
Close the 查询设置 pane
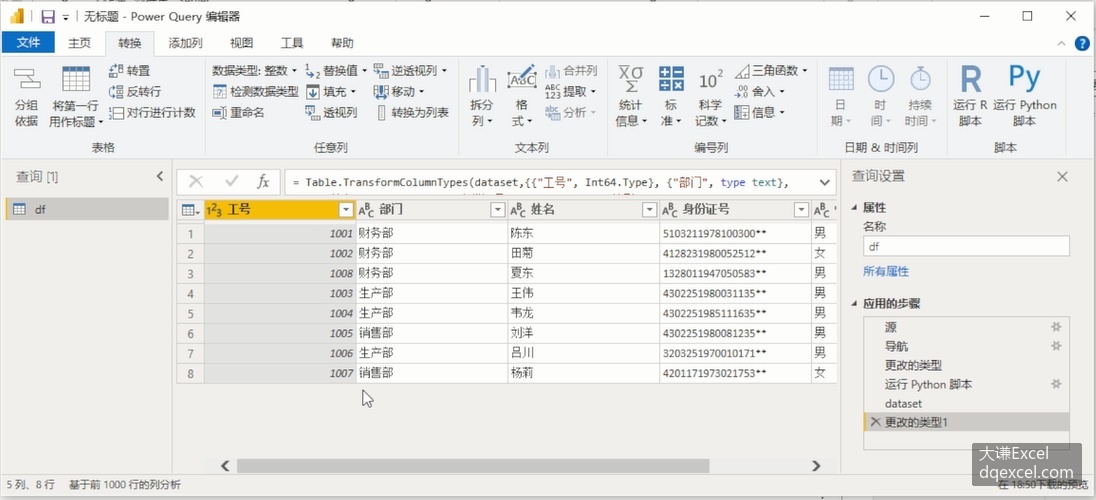(x=1062, y=177)
